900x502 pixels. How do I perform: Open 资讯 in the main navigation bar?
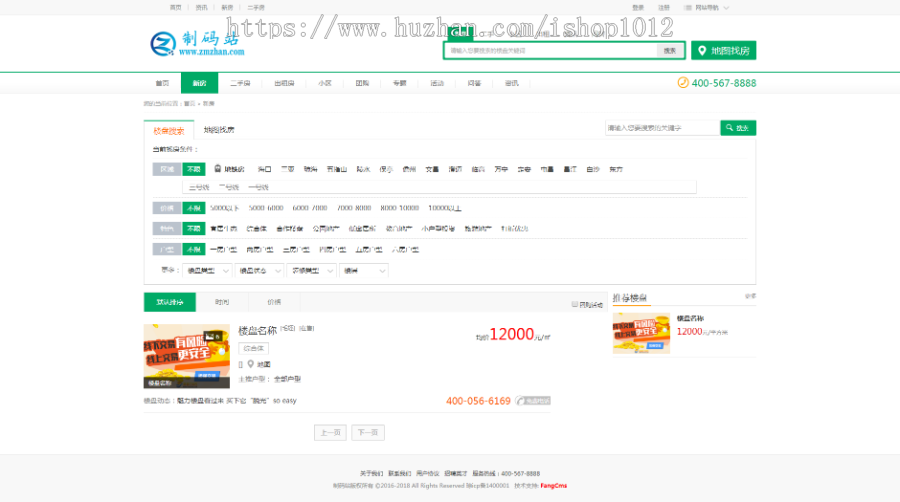pyautogui.click(x=511, y=83)
